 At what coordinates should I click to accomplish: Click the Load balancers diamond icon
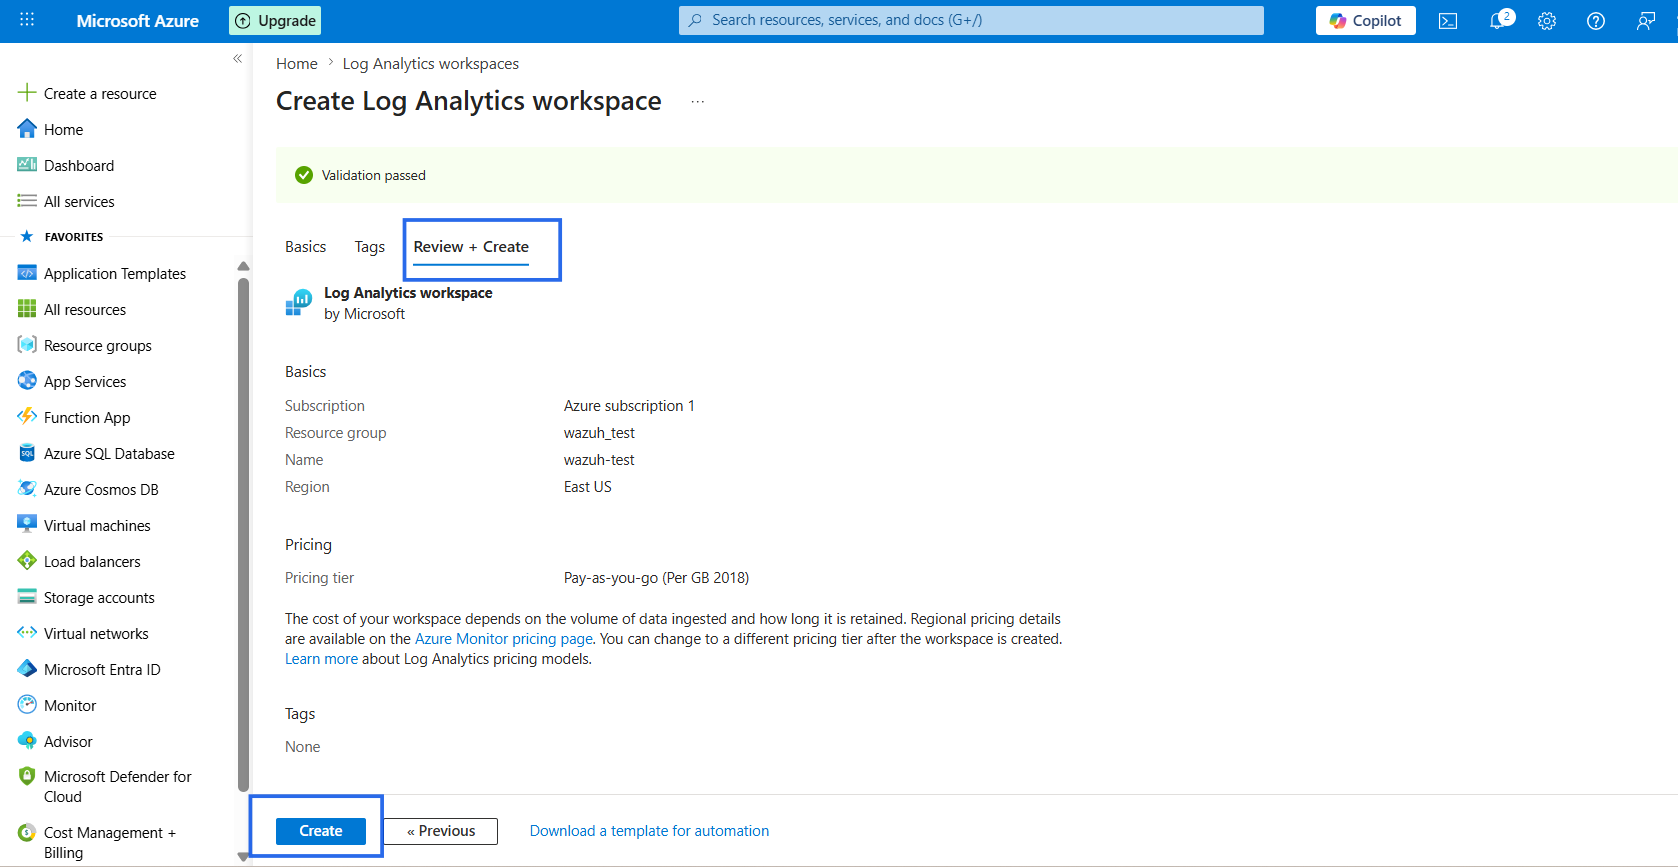[x=27, y=561]
